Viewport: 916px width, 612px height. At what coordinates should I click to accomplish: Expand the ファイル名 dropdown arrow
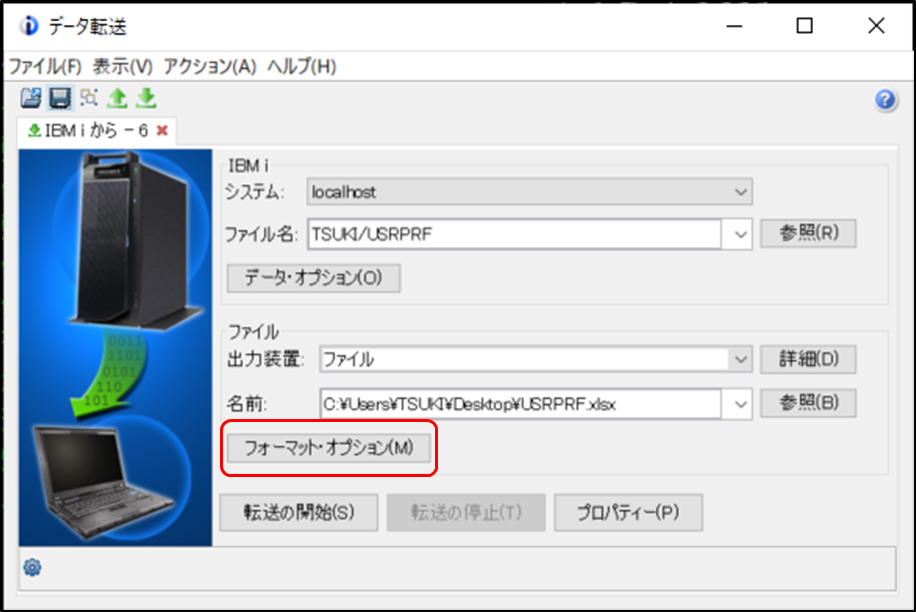pyautogui.click(x=740, y=234)
